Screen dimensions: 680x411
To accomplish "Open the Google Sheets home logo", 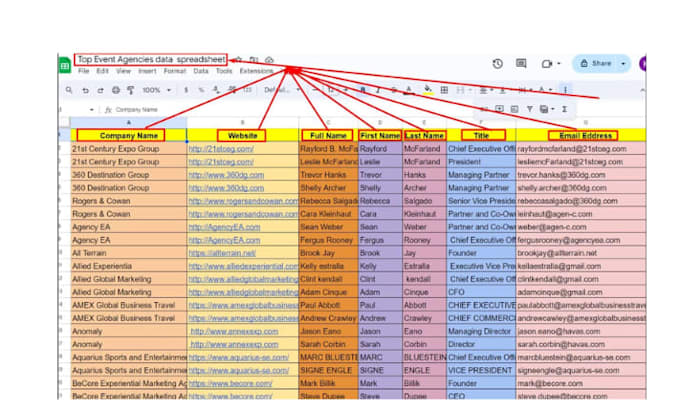I will 65,66.
